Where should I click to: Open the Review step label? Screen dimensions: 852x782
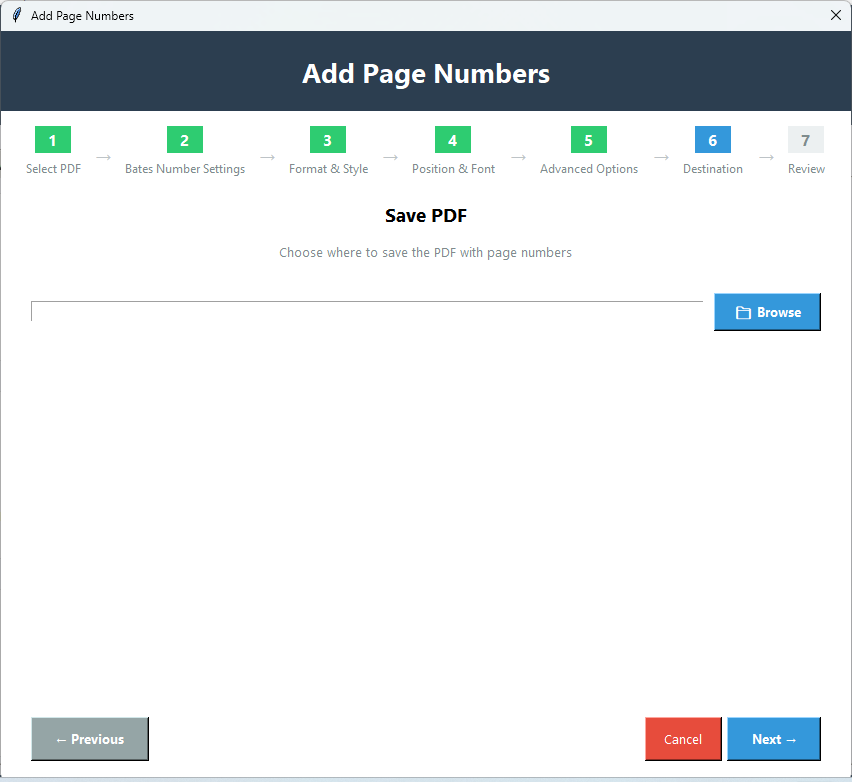point(806,169)
